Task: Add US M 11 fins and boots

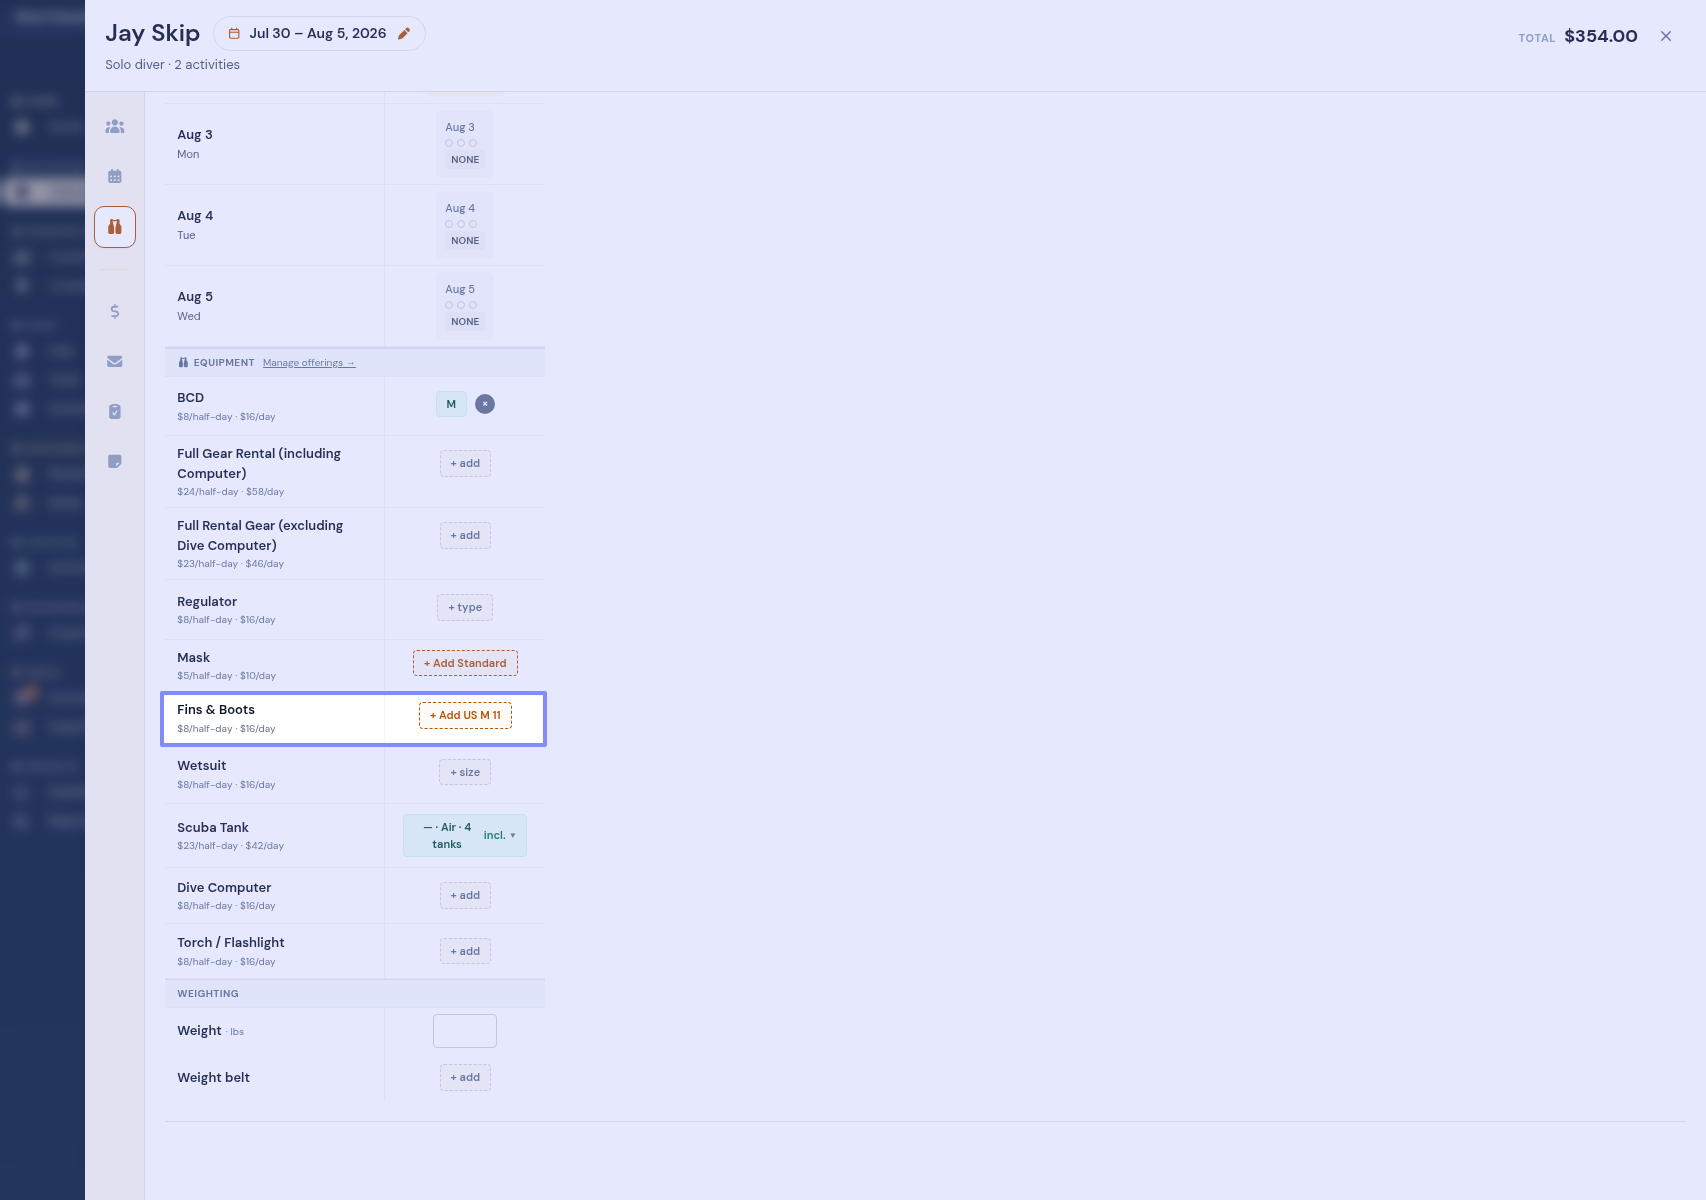Action: click(x=465, y=716)
